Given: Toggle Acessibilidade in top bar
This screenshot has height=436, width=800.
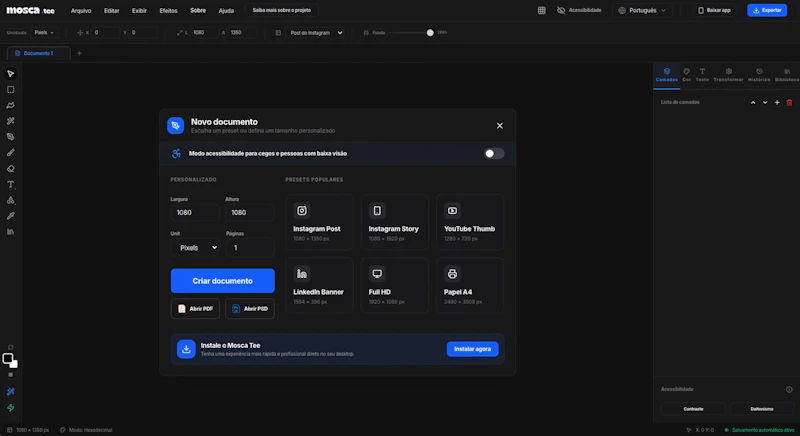Looking at the screenshot, I should (579, 10).
